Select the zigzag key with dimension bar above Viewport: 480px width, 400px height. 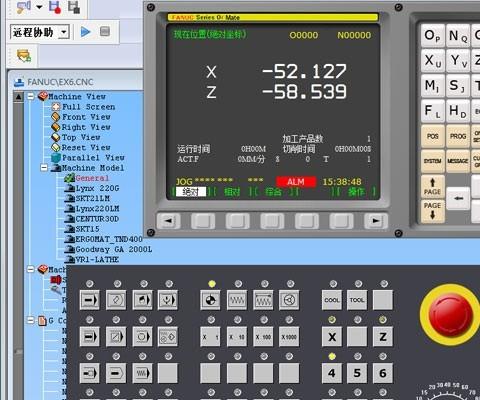(x=263, y=300)
